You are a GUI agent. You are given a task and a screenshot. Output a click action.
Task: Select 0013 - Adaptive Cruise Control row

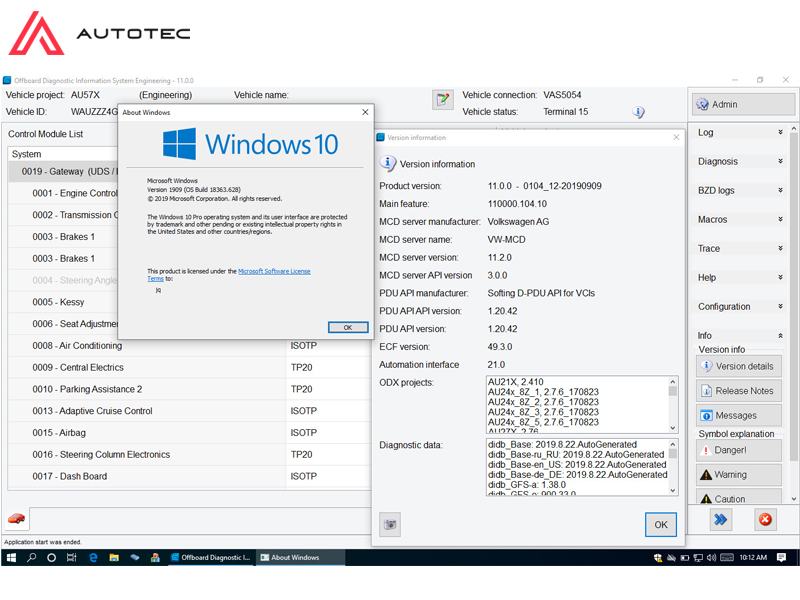(x=189, y=411)
